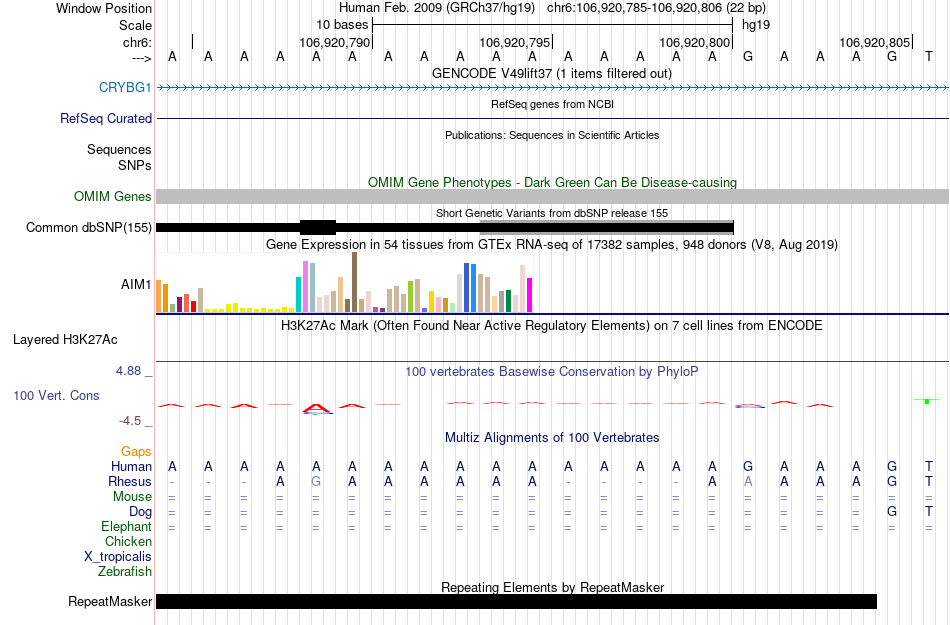The width and height of the screenshot is (950, 625).
Task: Select the Rhesus species label
Action: coord(130,481)
